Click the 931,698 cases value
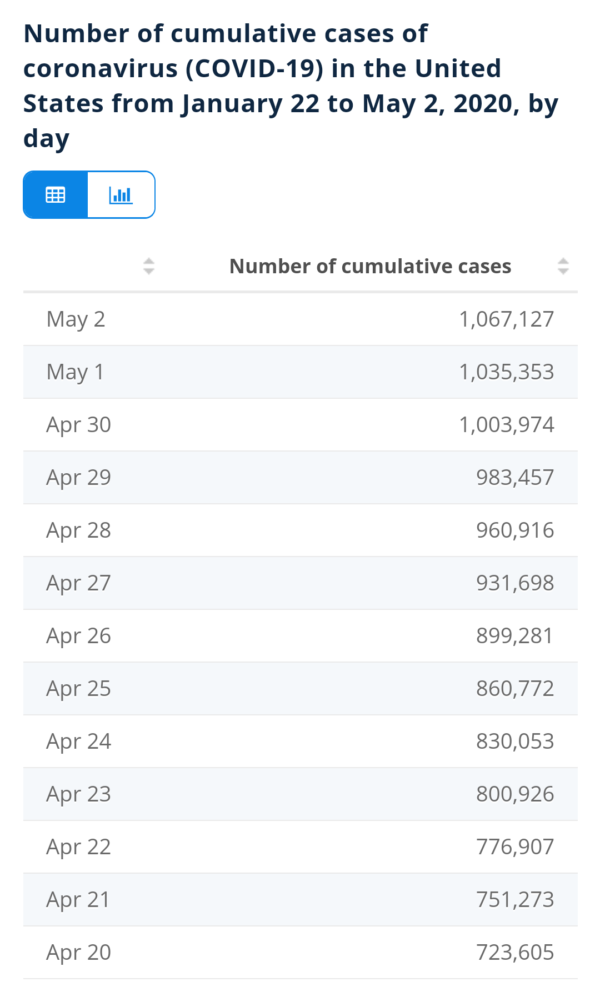Screen dimensions: 600x1002 [x=514, y=583]
